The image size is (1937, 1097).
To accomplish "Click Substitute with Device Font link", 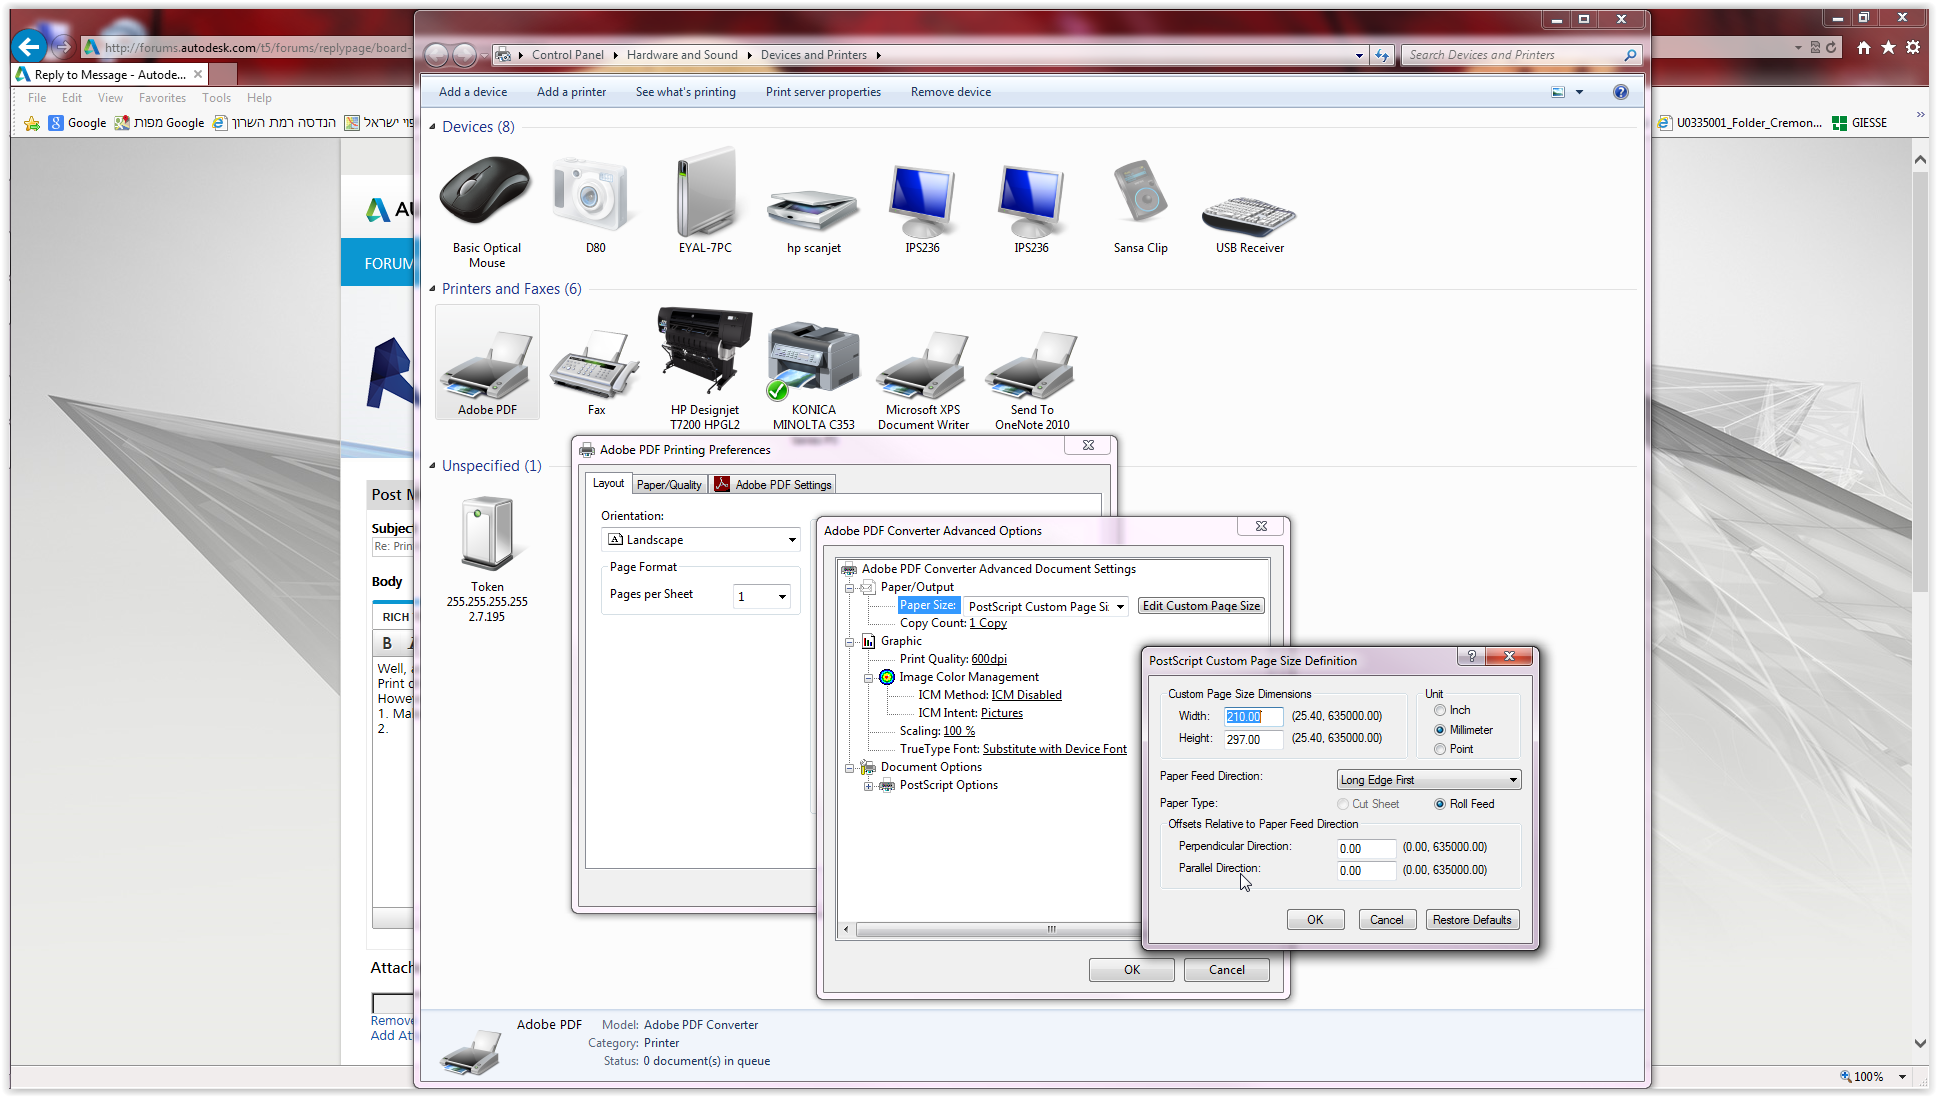I will point(1054,749).
